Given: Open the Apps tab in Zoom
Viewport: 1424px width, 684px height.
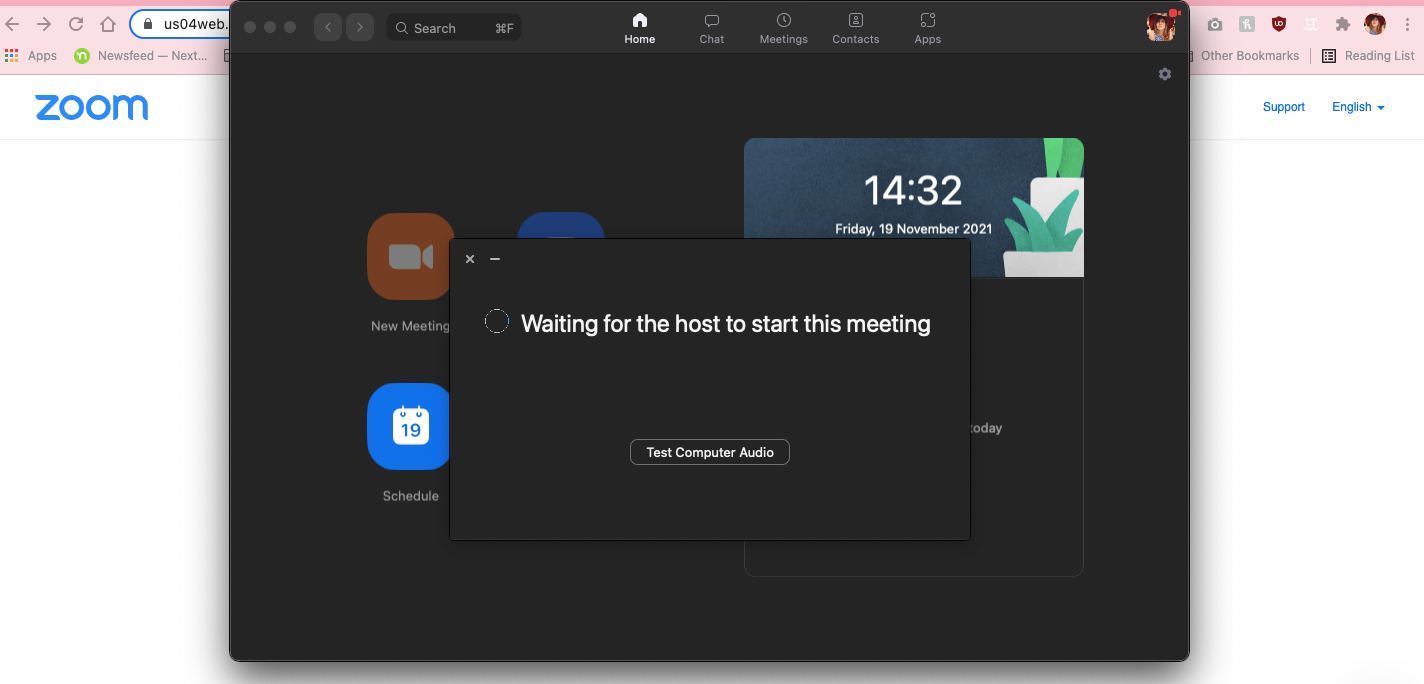Looking at the screenshot, I should click(x=928, y=28).
